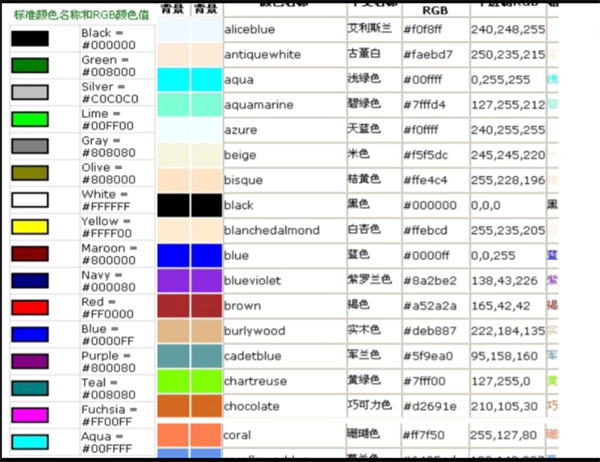The width and height of the screenshot is (600, 462).
Task: Select the coral color block
Action: click(190, 435)
